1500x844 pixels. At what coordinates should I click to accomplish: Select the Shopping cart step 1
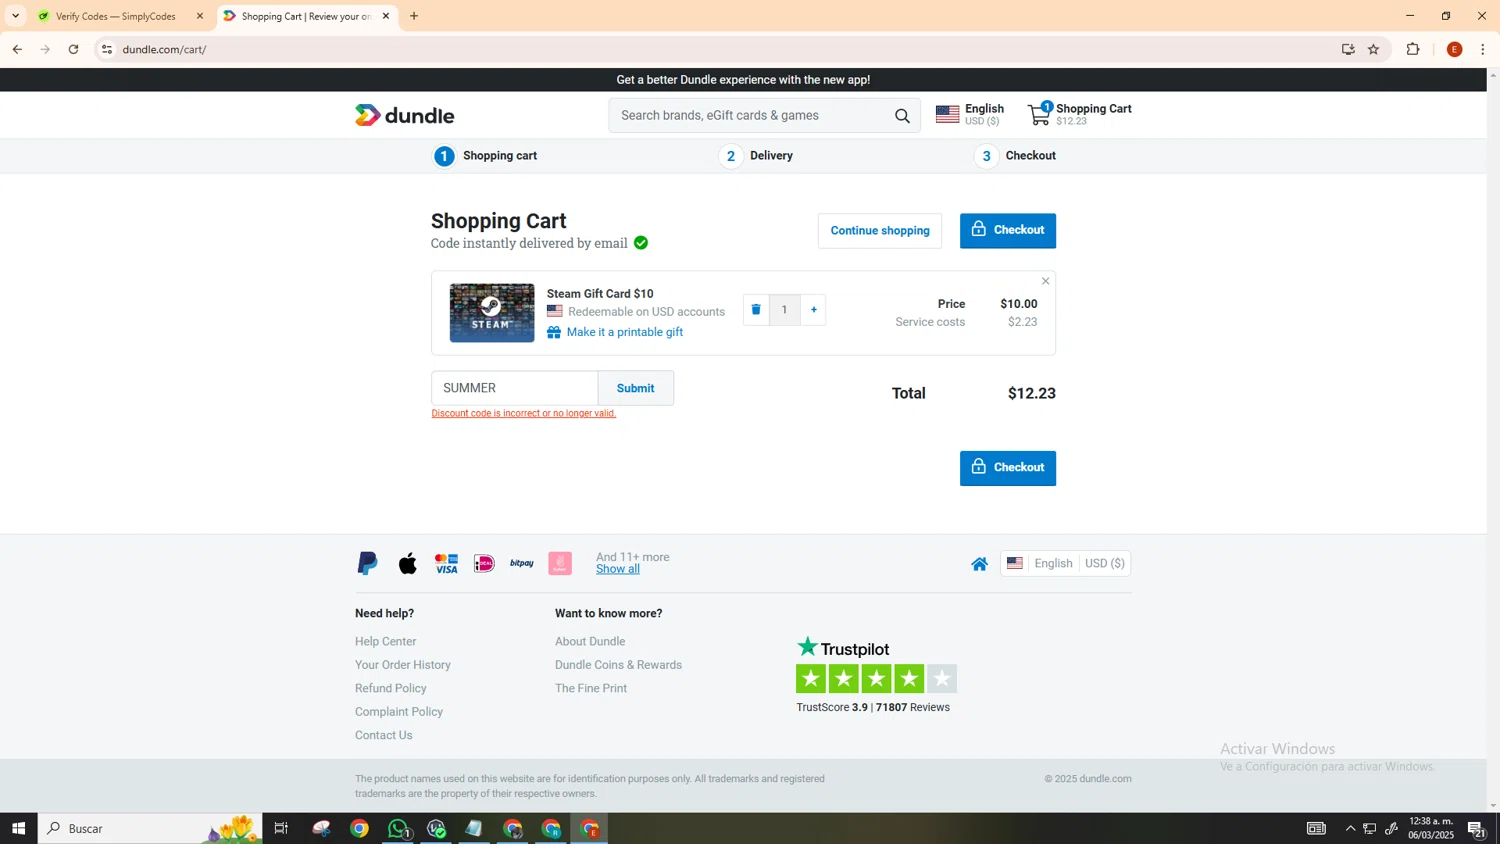486,156
